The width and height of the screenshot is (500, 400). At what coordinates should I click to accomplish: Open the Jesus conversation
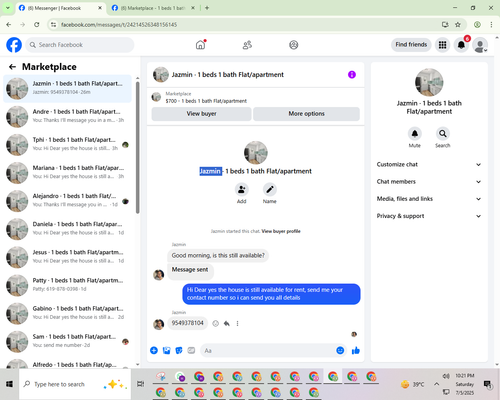point(67,257)
